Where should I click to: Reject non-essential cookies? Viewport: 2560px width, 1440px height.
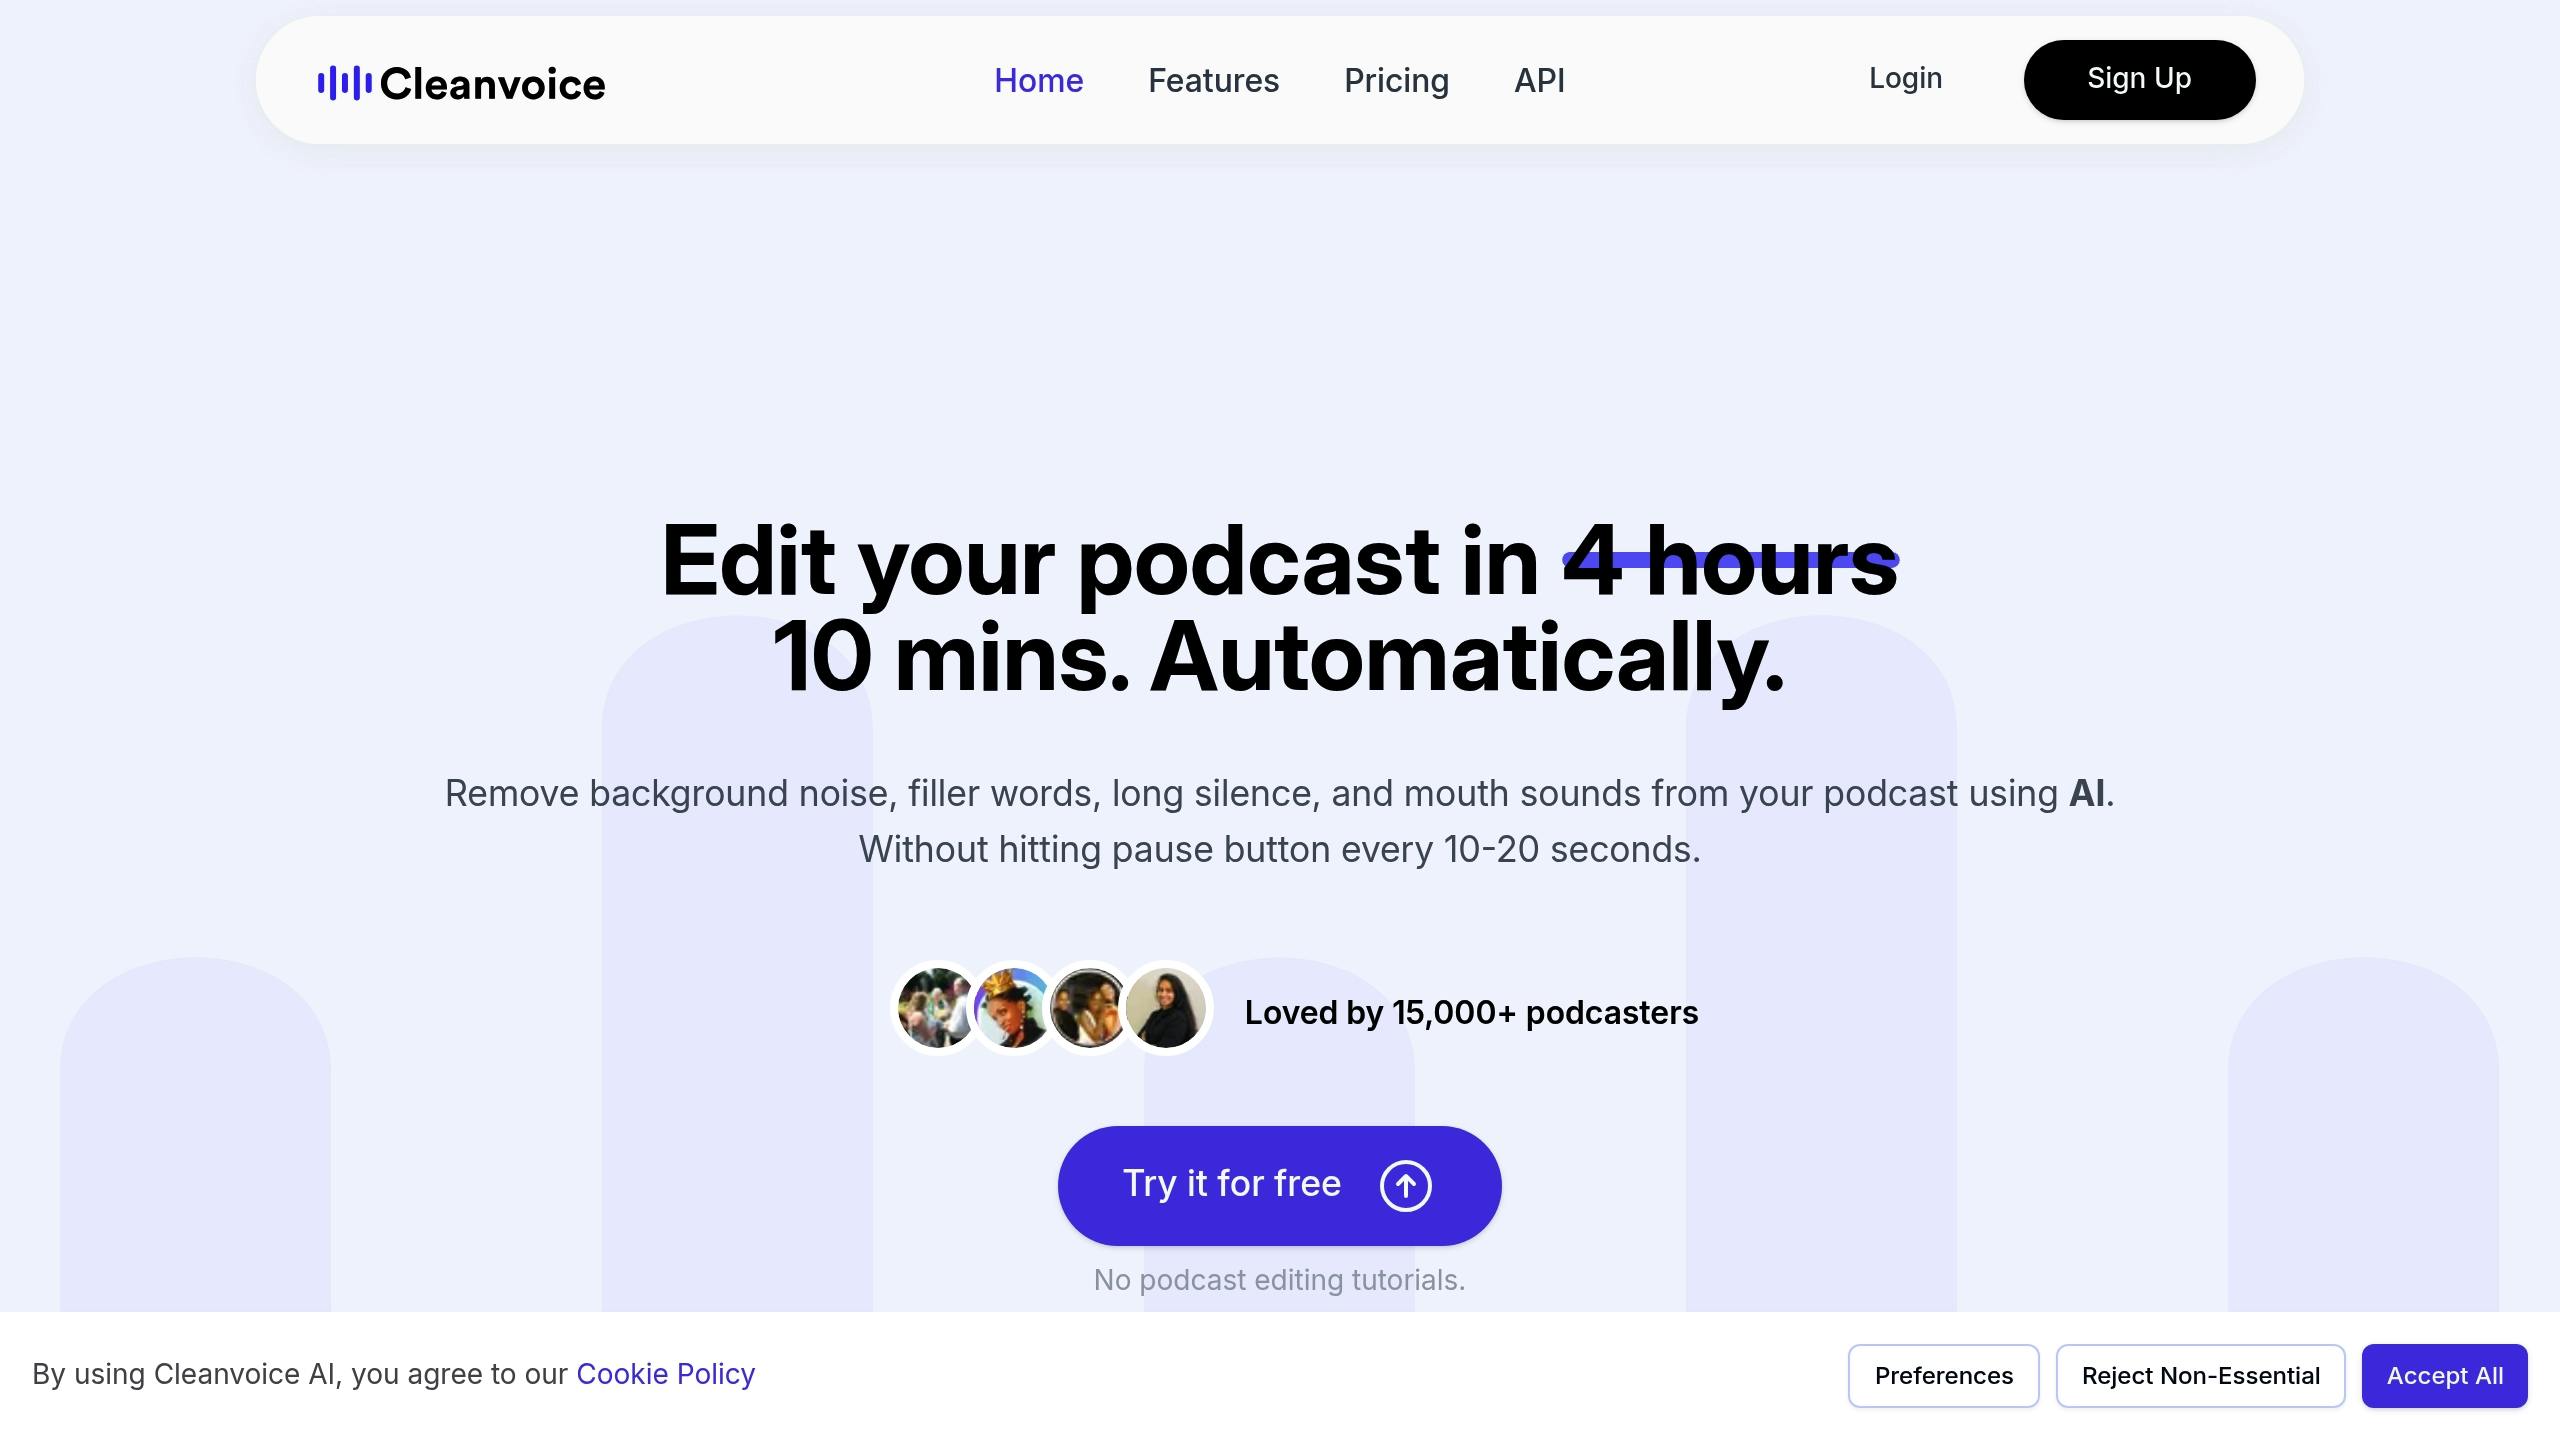(2202, 1375)
